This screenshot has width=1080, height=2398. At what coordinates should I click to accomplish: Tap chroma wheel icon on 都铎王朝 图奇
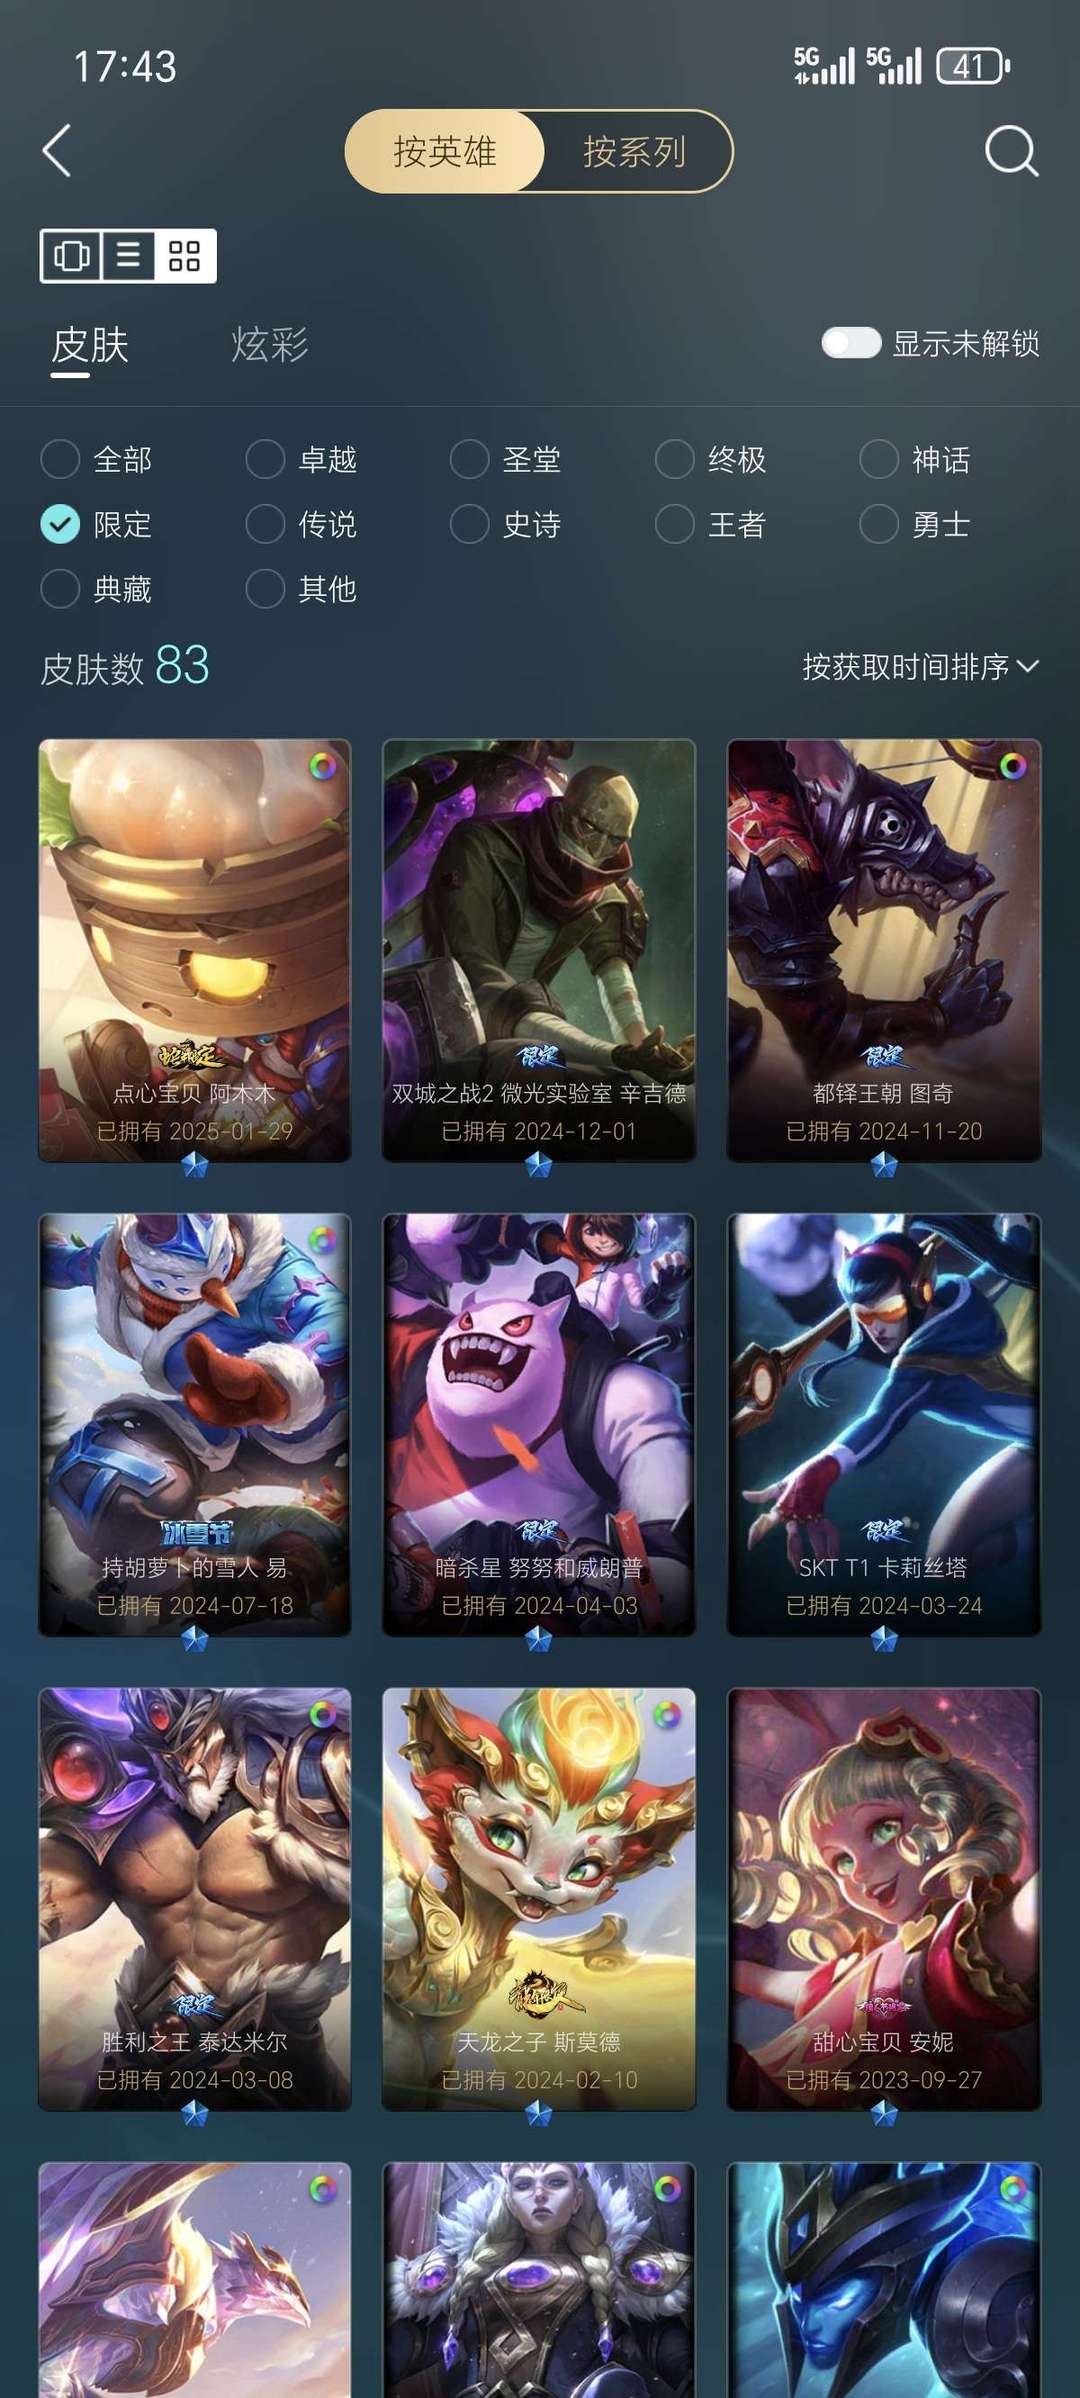[1013, 767]
